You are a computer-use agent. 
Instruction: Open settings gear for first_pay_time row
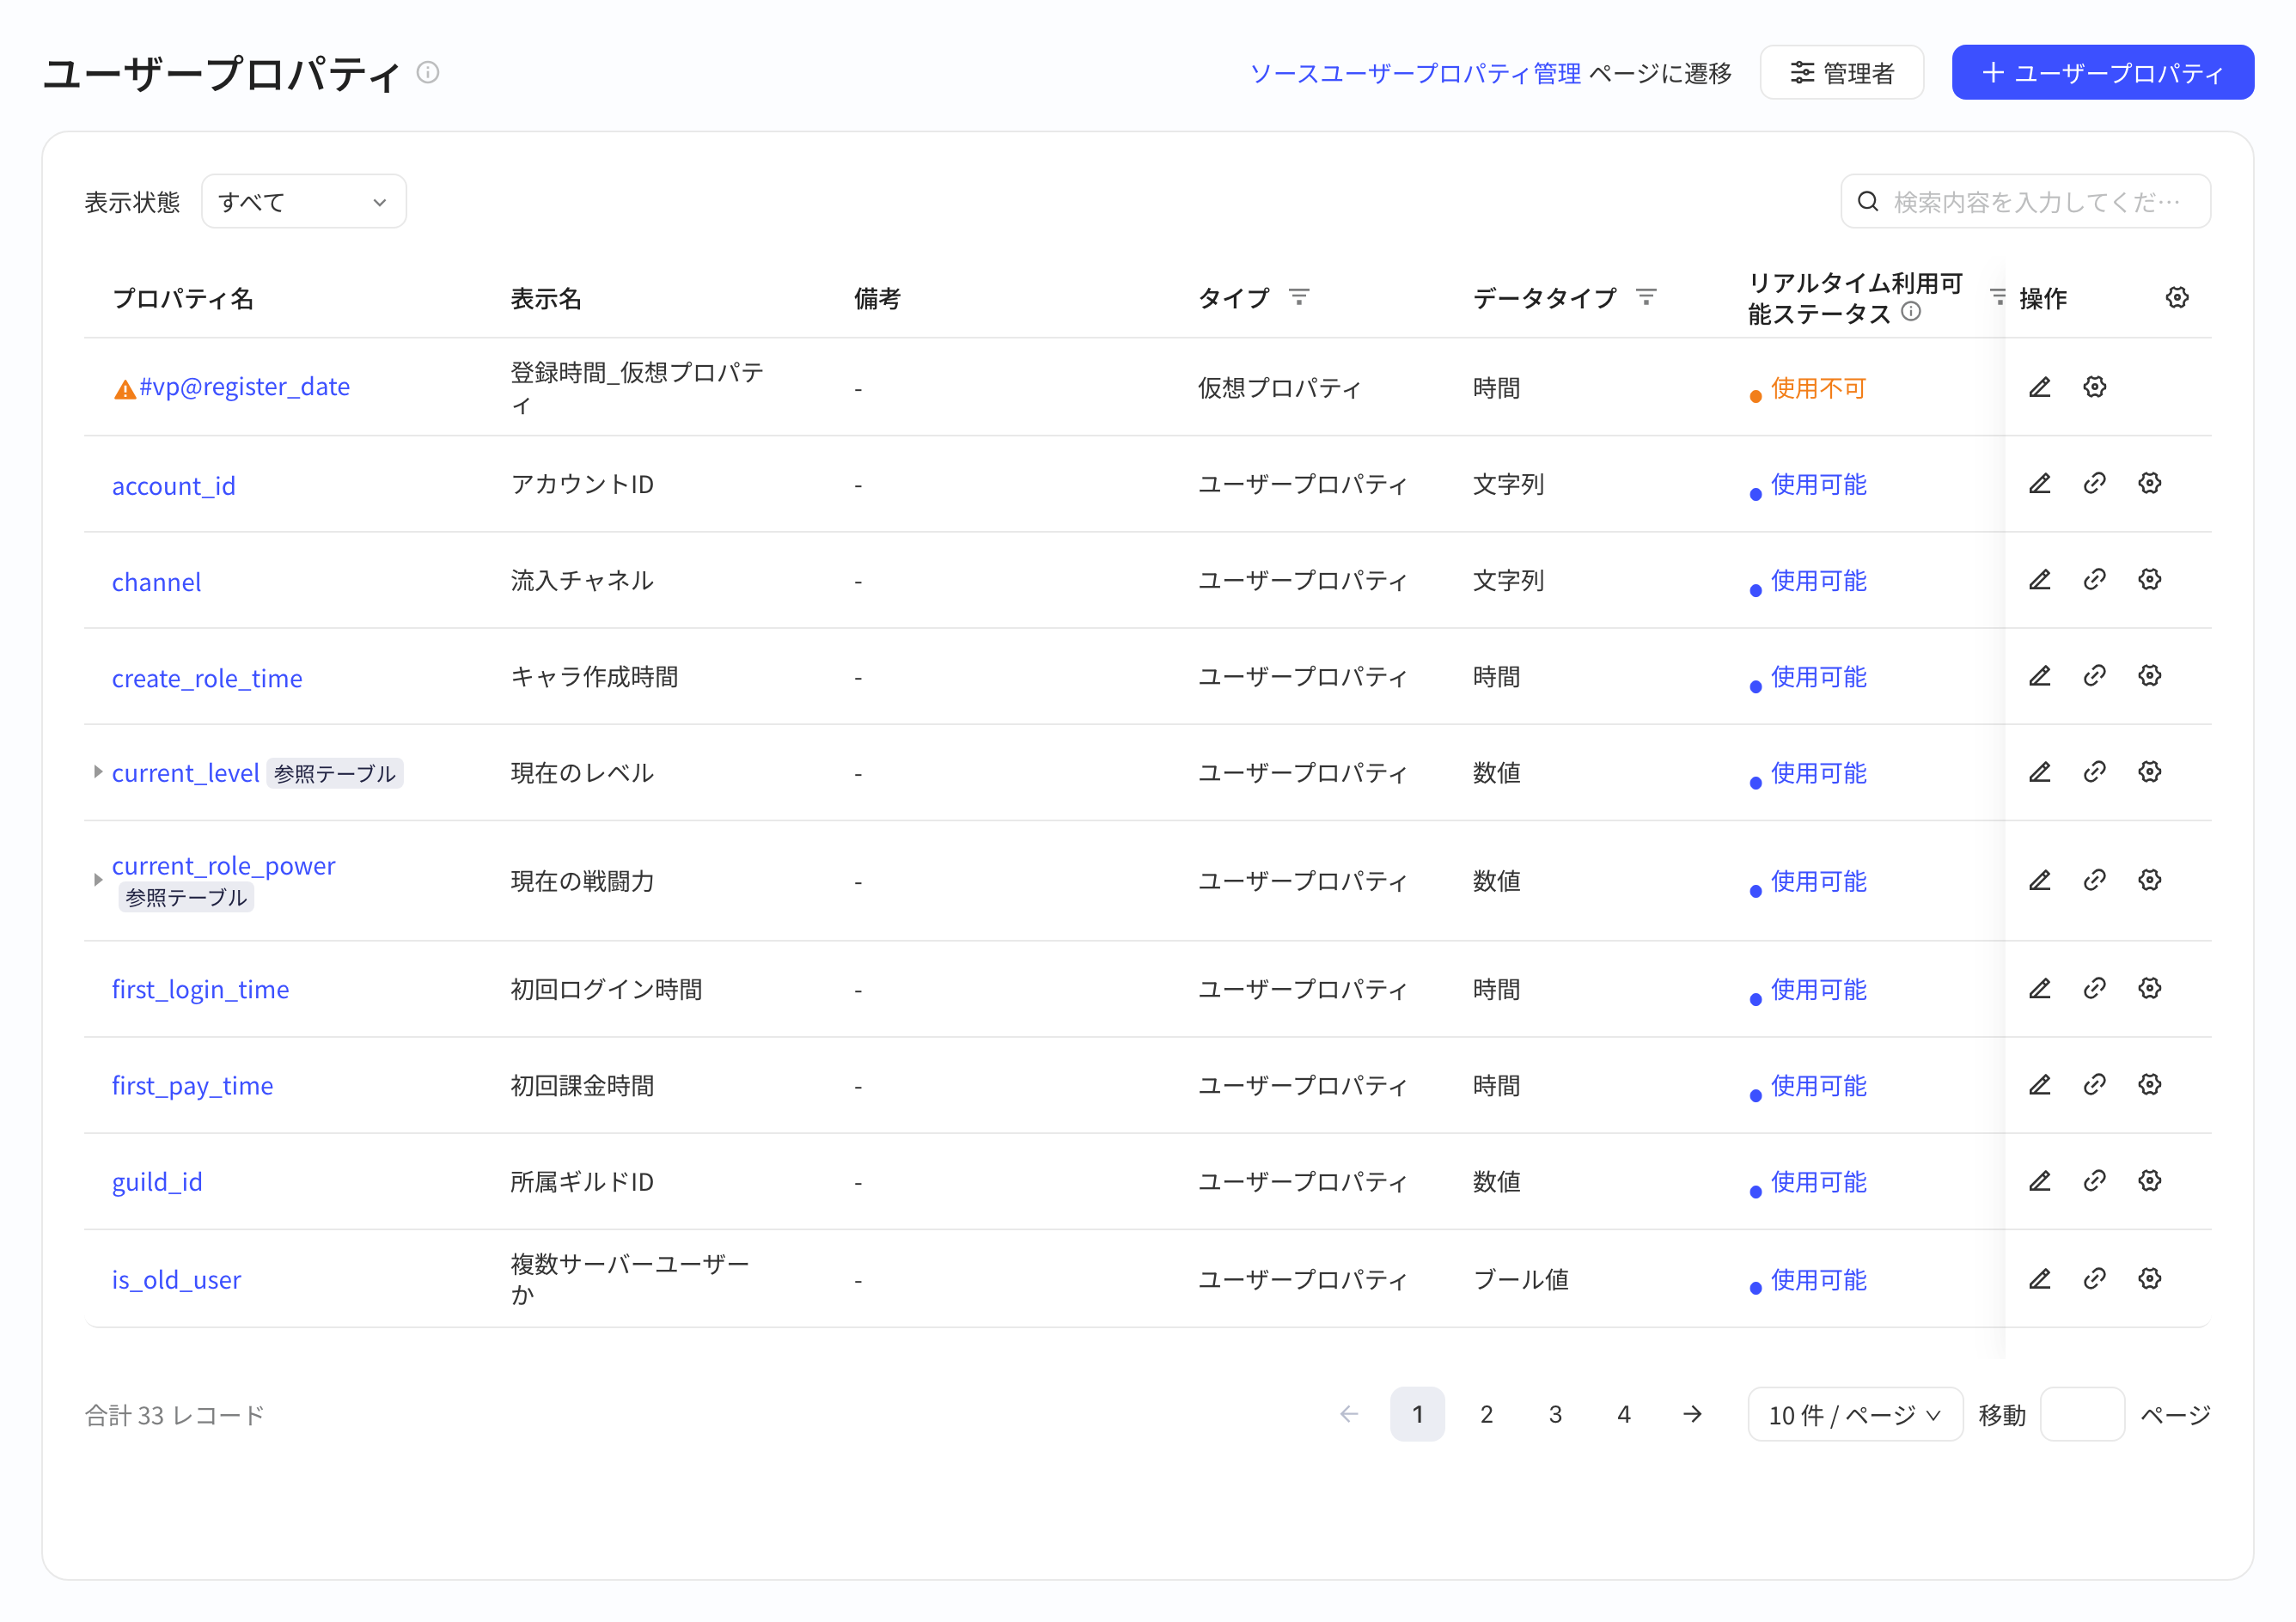pos(2149,1085)
